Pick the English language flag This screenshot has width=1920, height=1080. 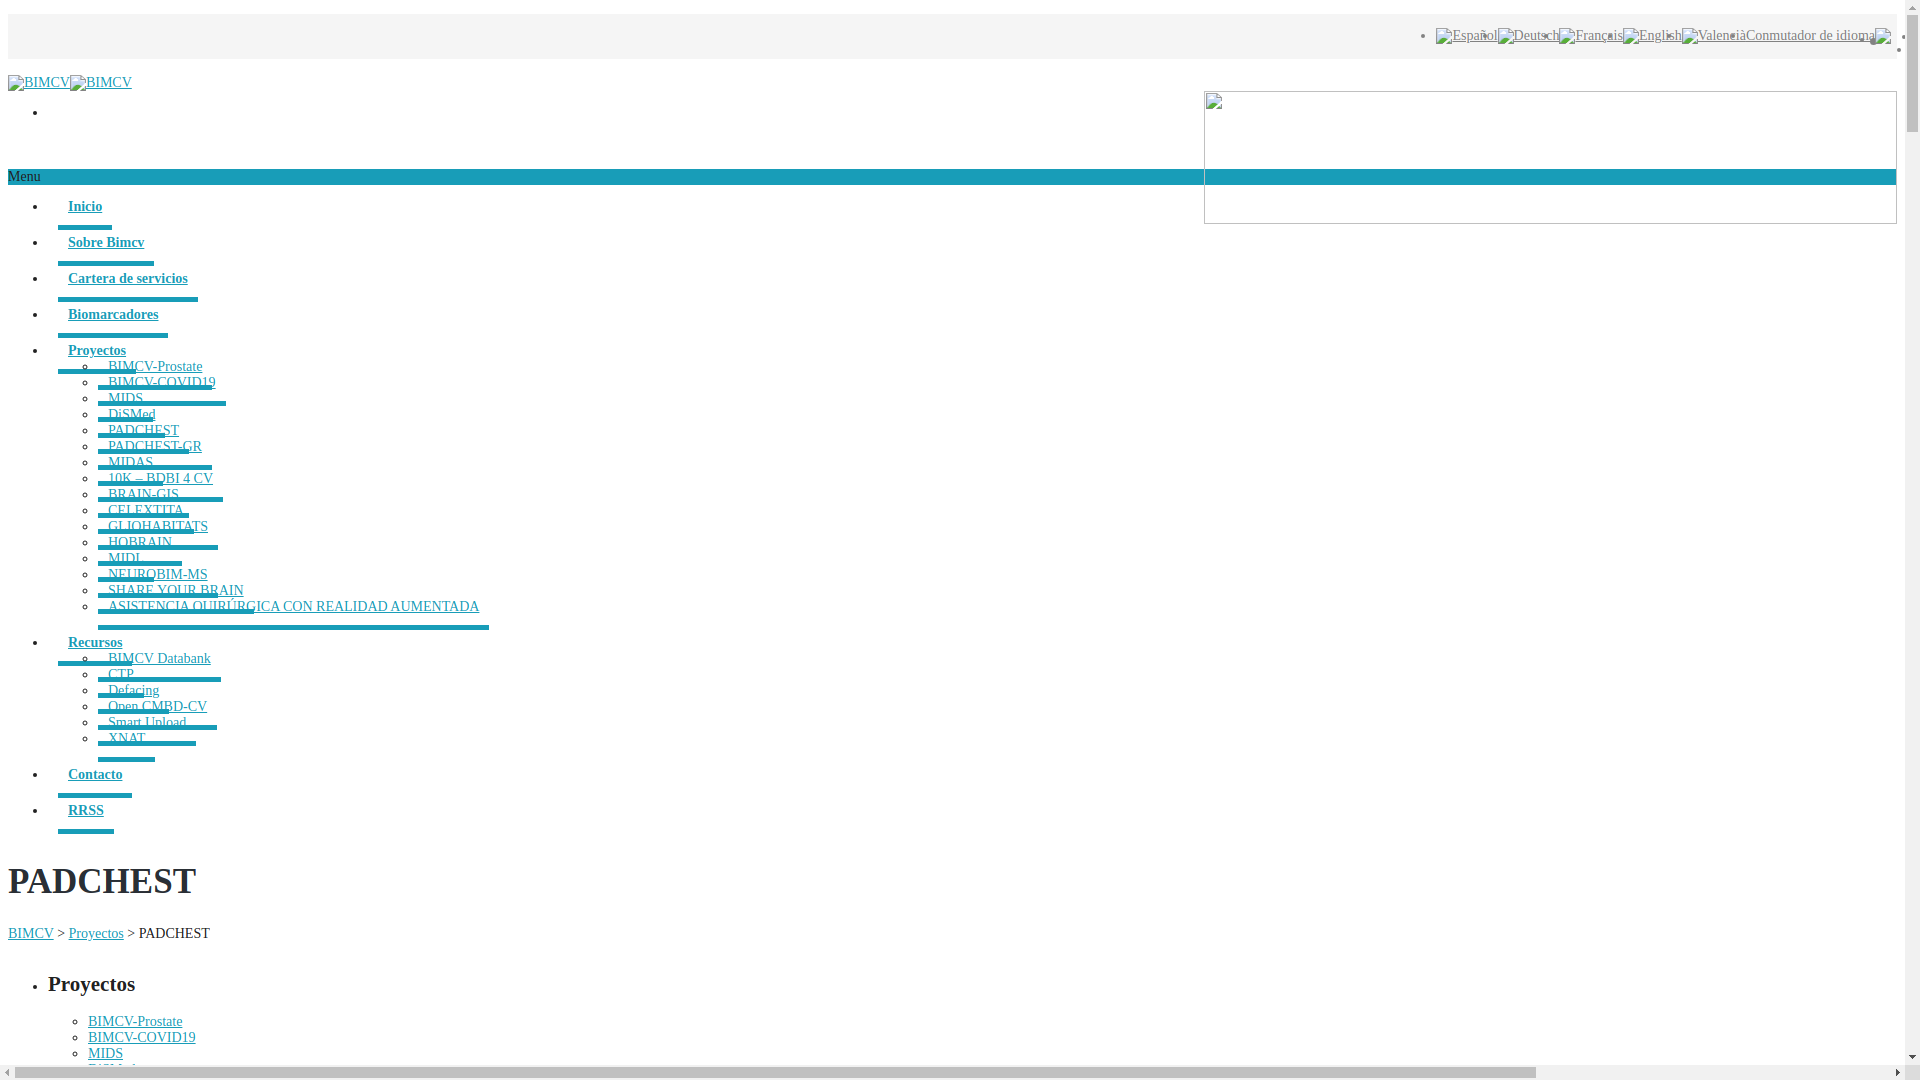coord(1652,36)
